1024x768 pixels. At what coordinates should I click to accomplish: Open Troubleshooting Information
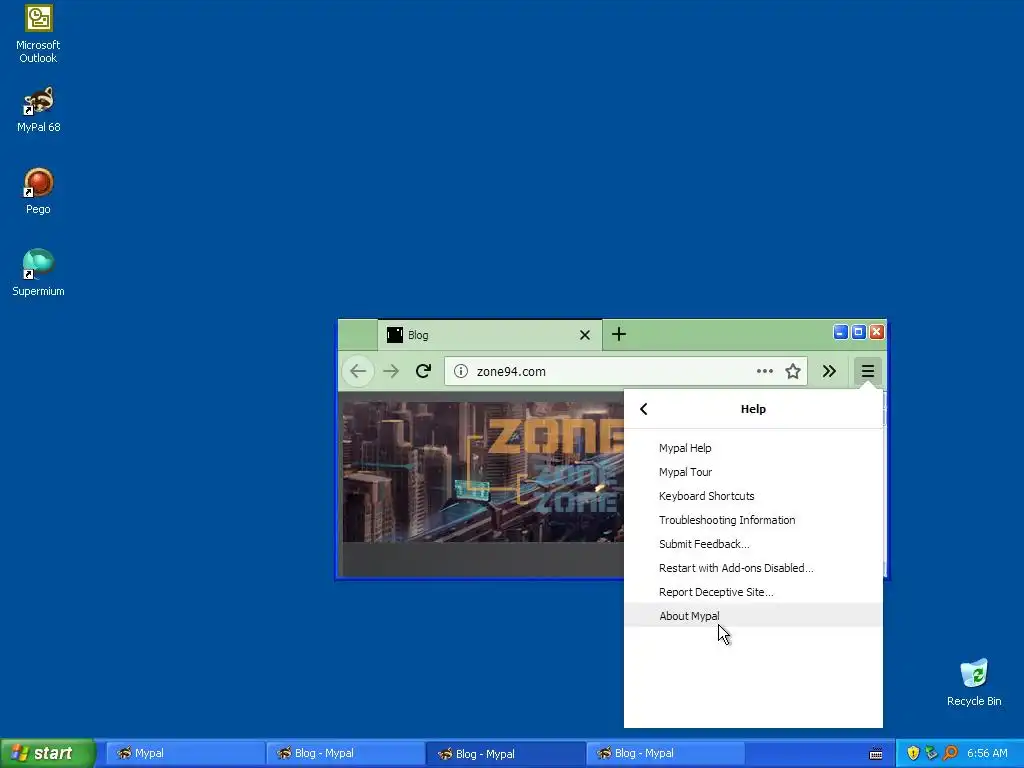coord(753,520)
